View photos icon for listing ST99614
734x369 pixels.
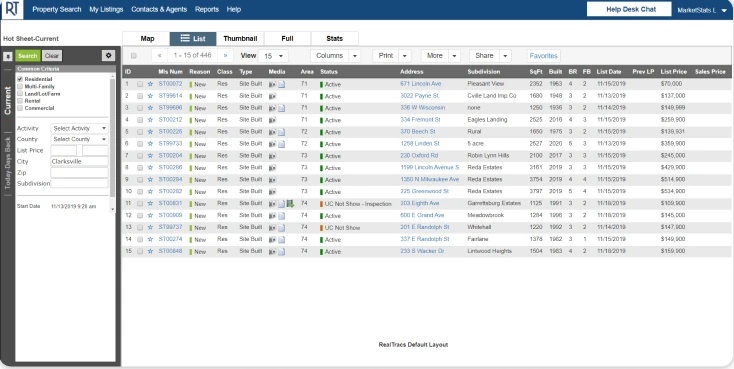click(272, 96)
